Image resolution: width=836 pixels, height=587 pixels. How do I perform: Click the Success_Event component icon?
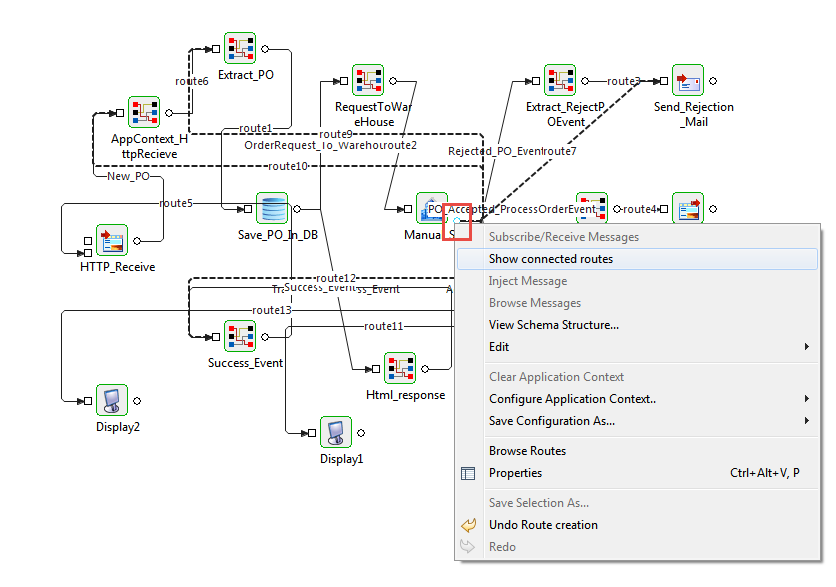tap(240, 336)
